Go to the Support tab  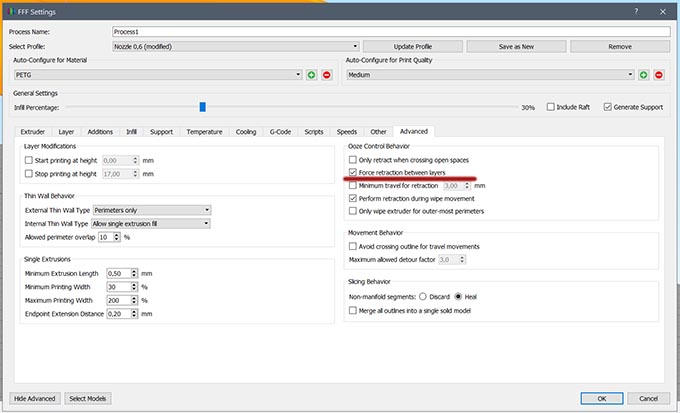coord(161,132)
